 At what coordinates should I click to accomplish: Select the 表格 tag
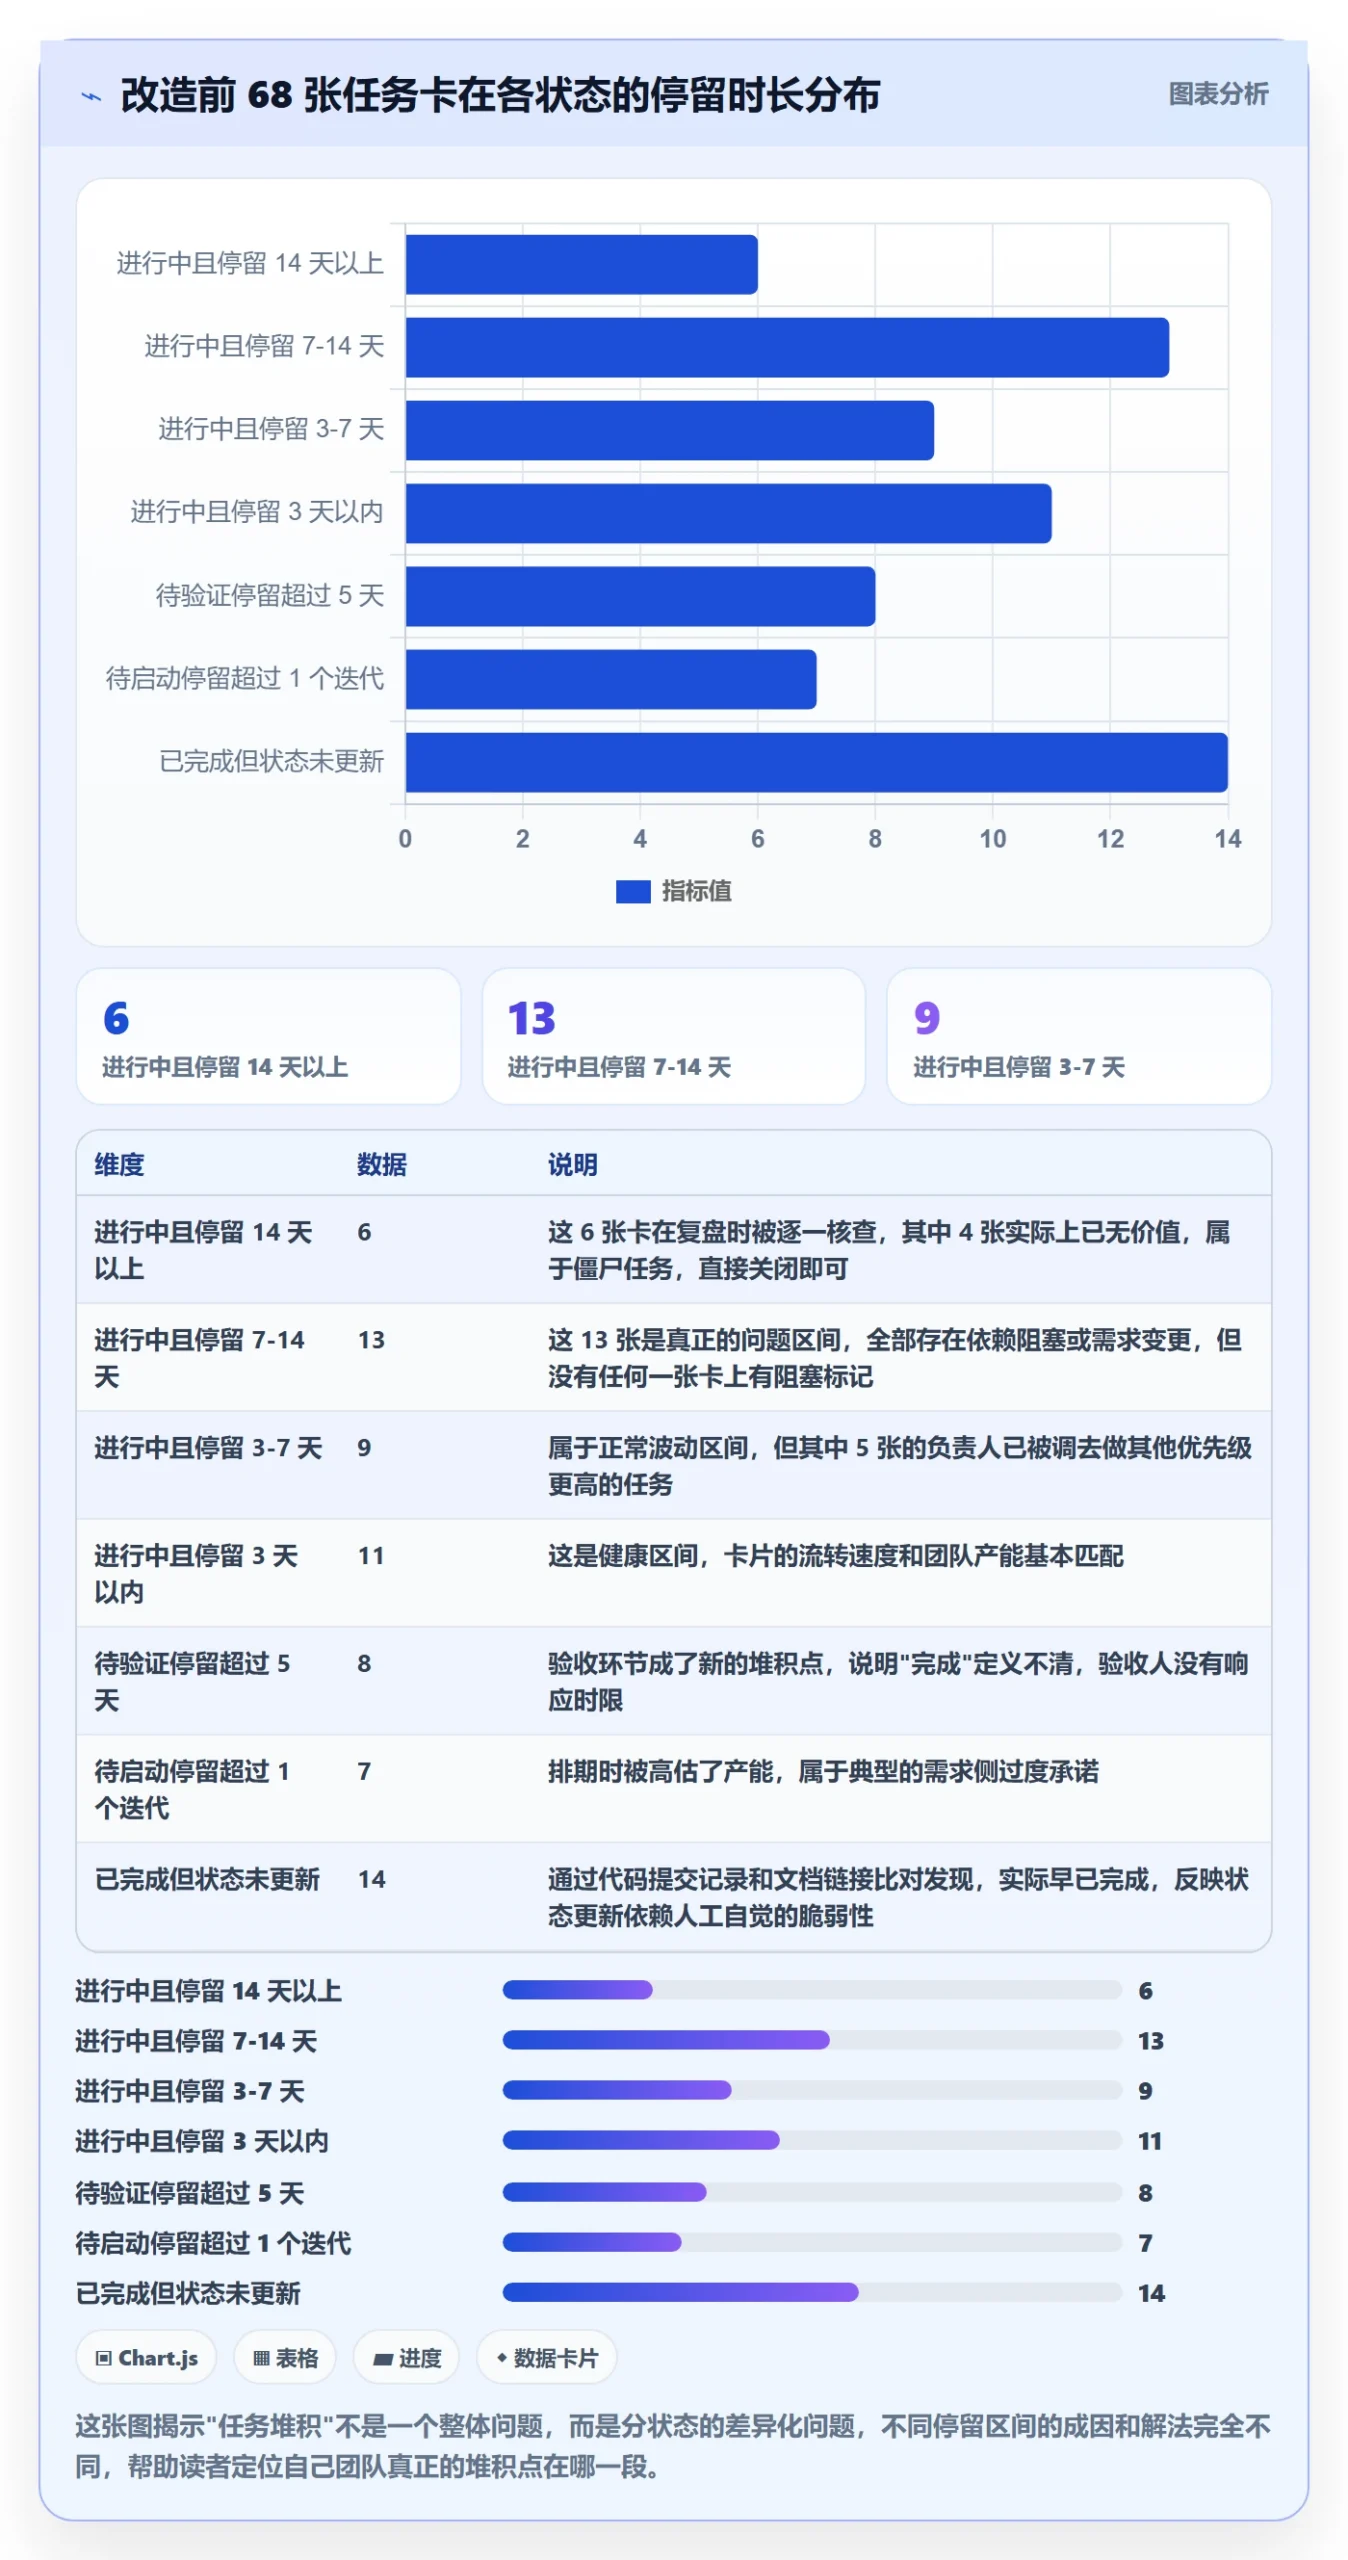(x=285, y=2358)
